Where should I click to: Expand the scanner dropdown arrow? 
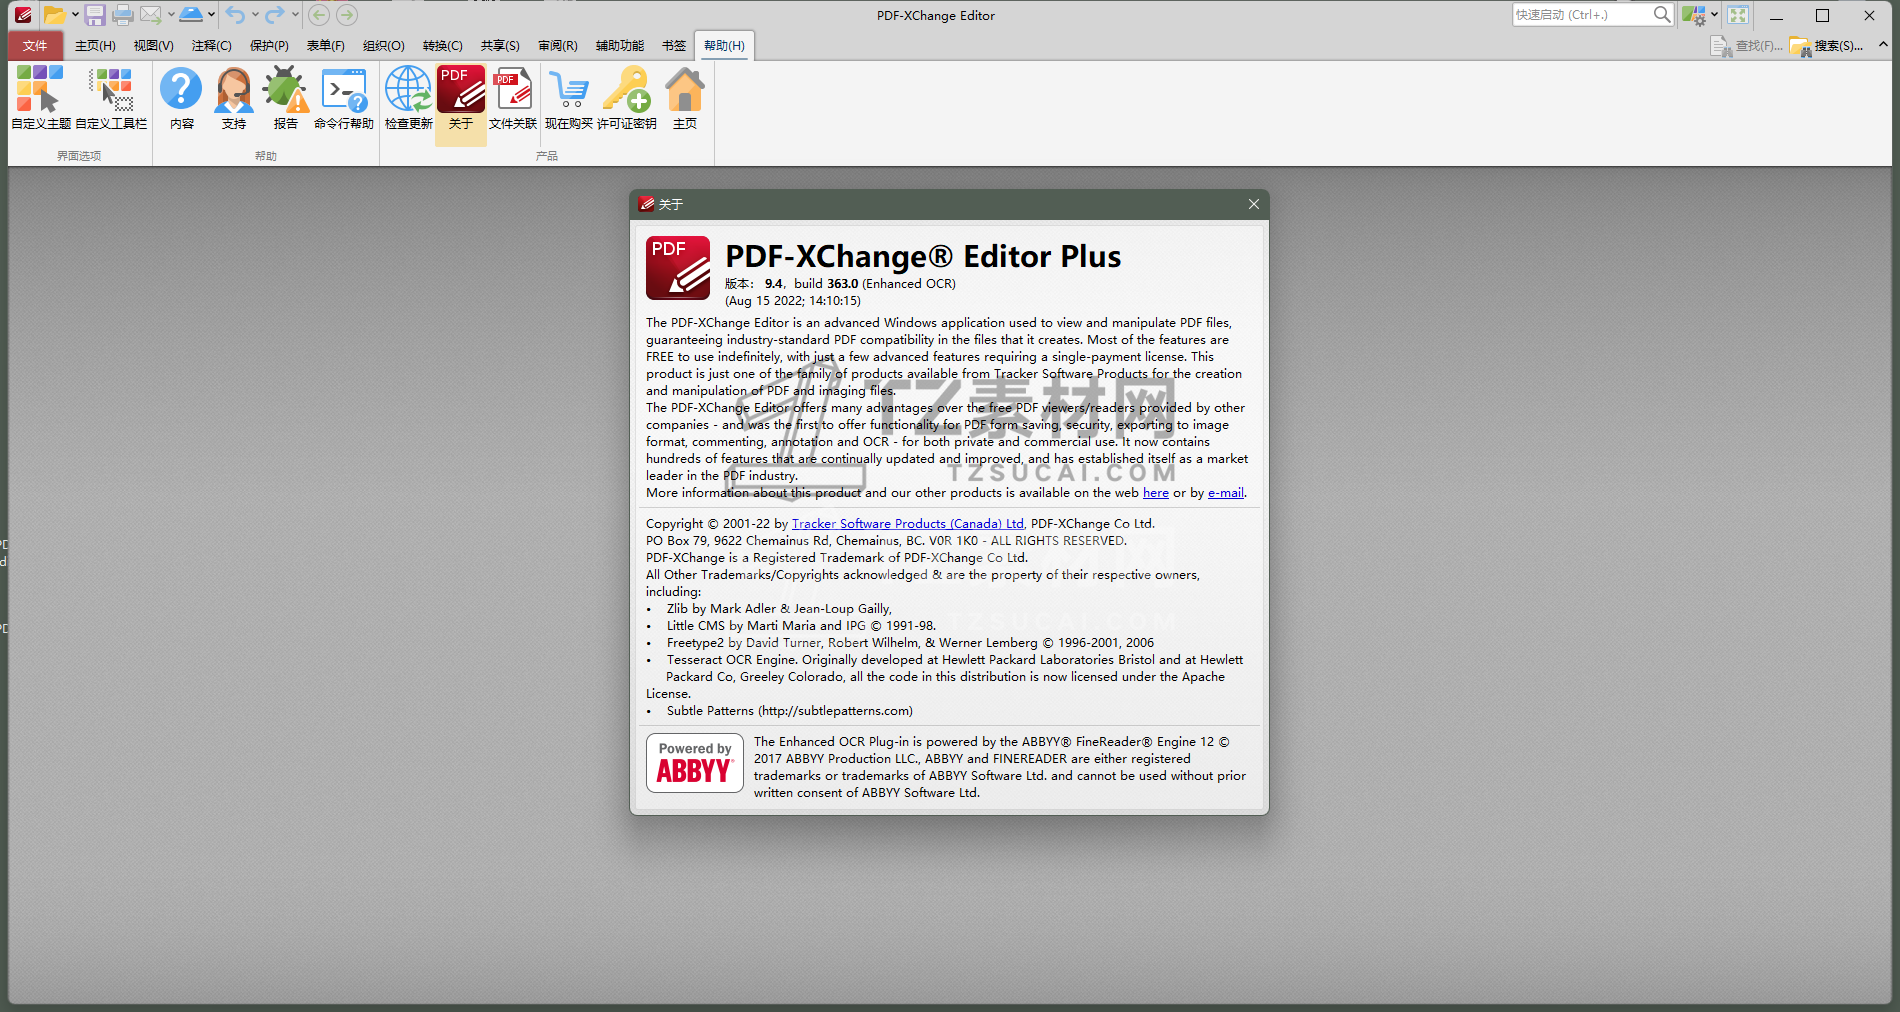pos(211,15)
